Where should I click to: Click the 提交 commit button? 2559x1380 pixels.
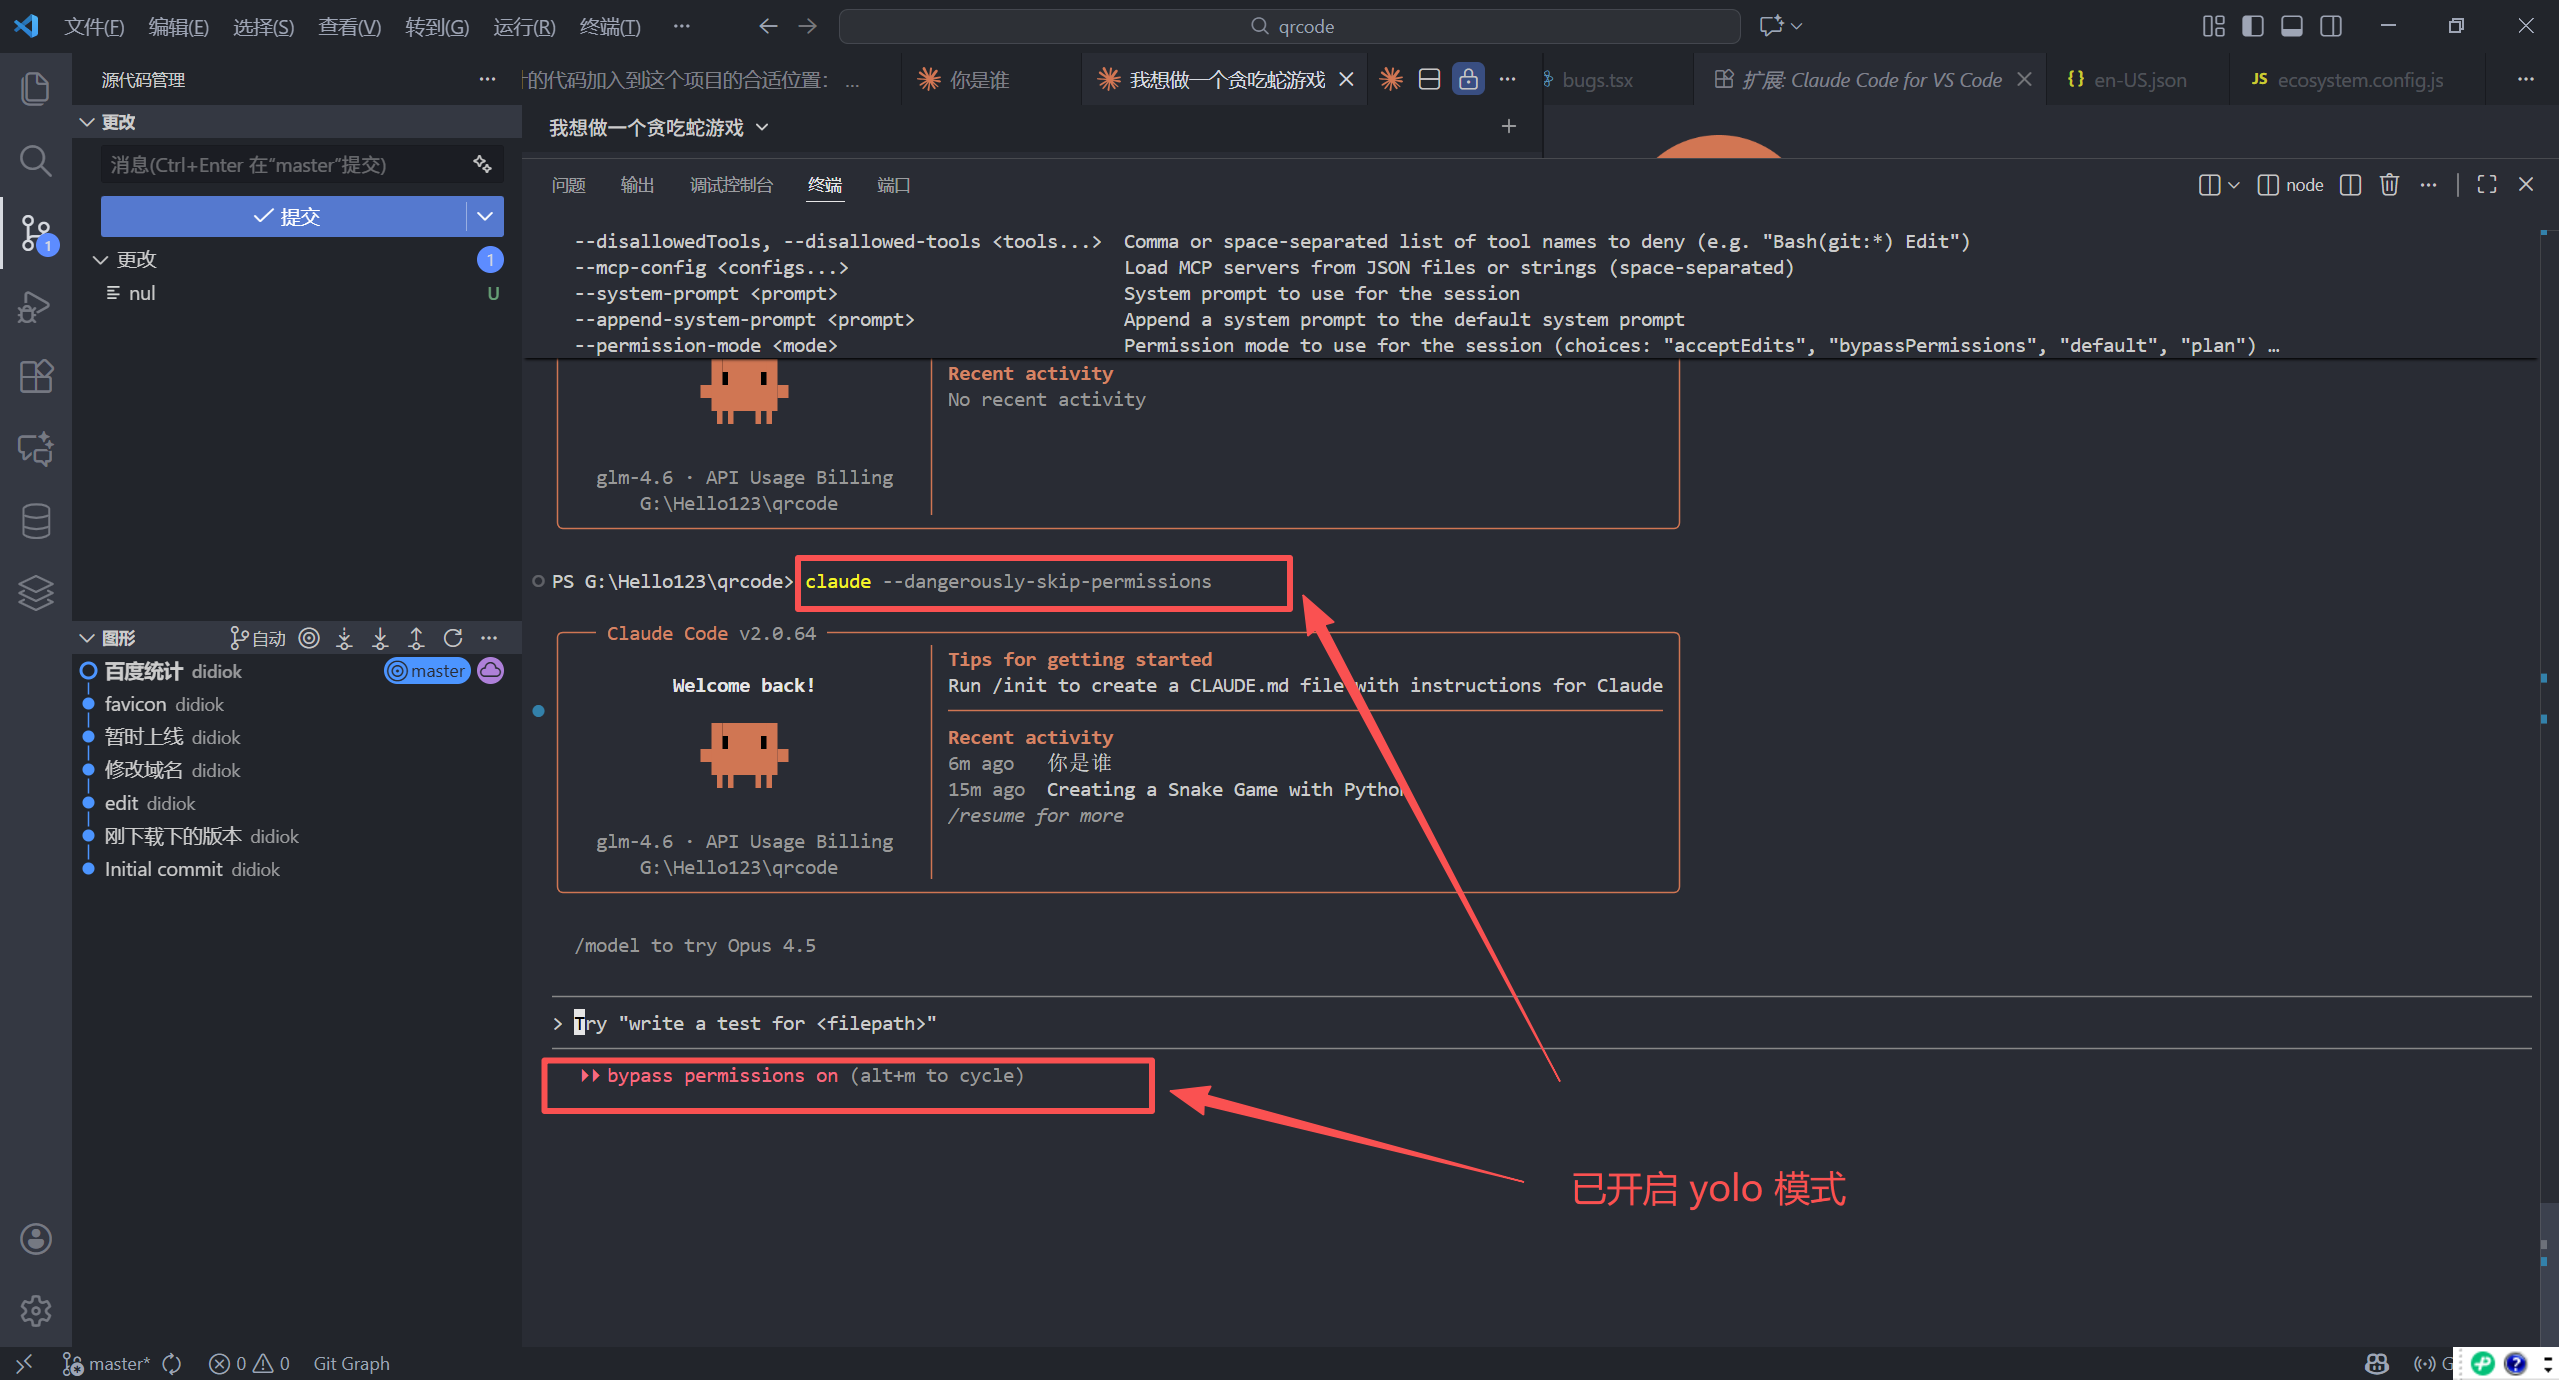(x=284, y=216)
